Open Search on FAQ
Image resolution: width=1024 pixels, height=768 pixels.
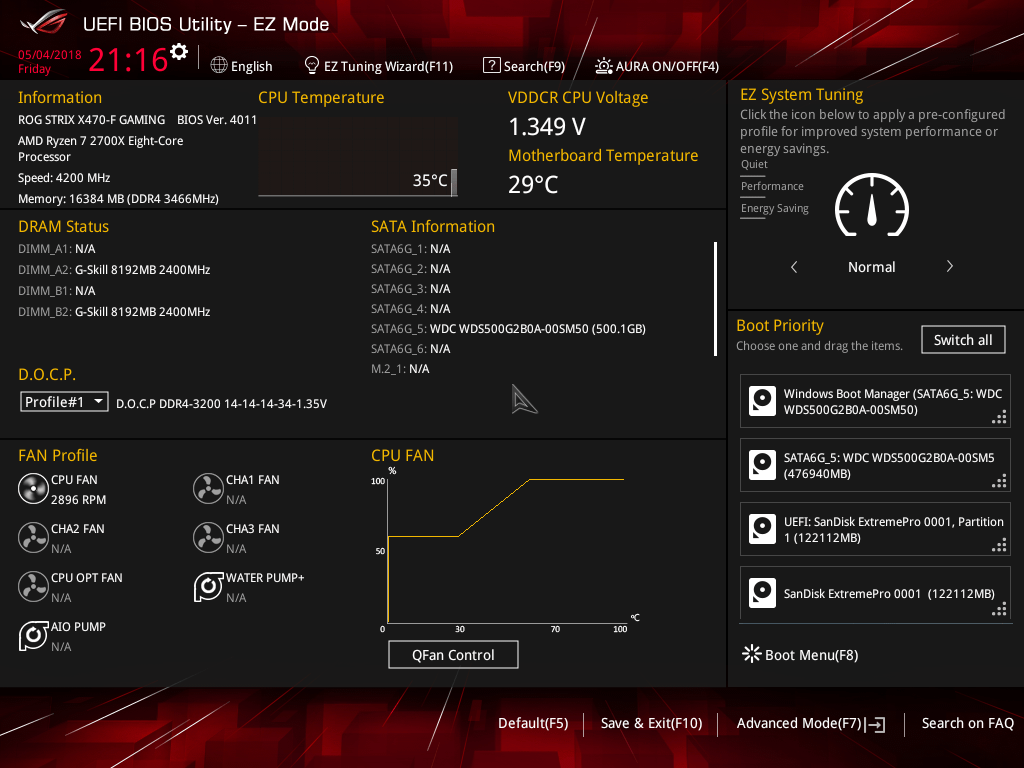coord(968,724)
